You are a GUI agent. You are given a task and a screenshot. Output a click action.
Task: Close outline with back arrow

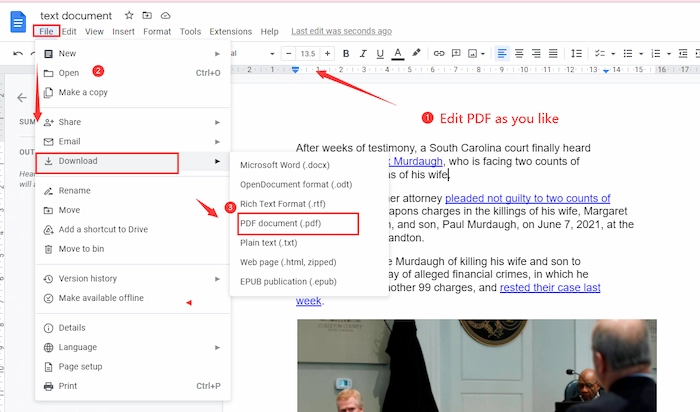[x=22, y=98]
